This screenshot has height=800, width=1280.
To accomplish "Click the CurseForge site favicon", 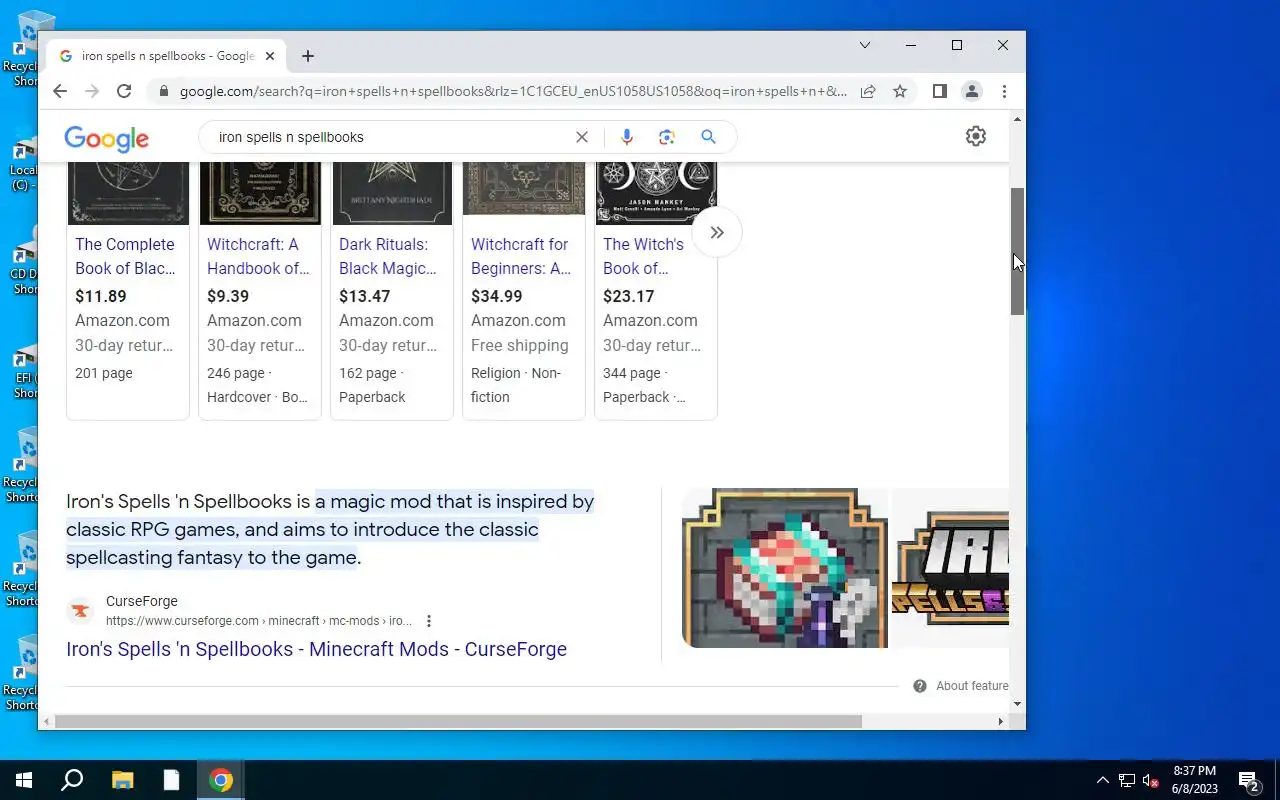I will click(x=80, y=610).
